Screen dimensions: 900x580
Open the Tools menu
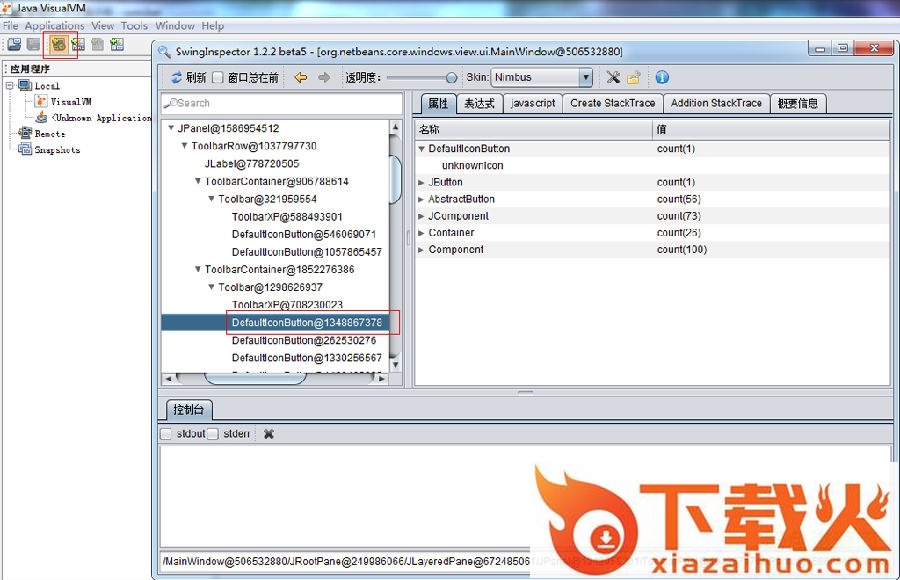(134, 26)
